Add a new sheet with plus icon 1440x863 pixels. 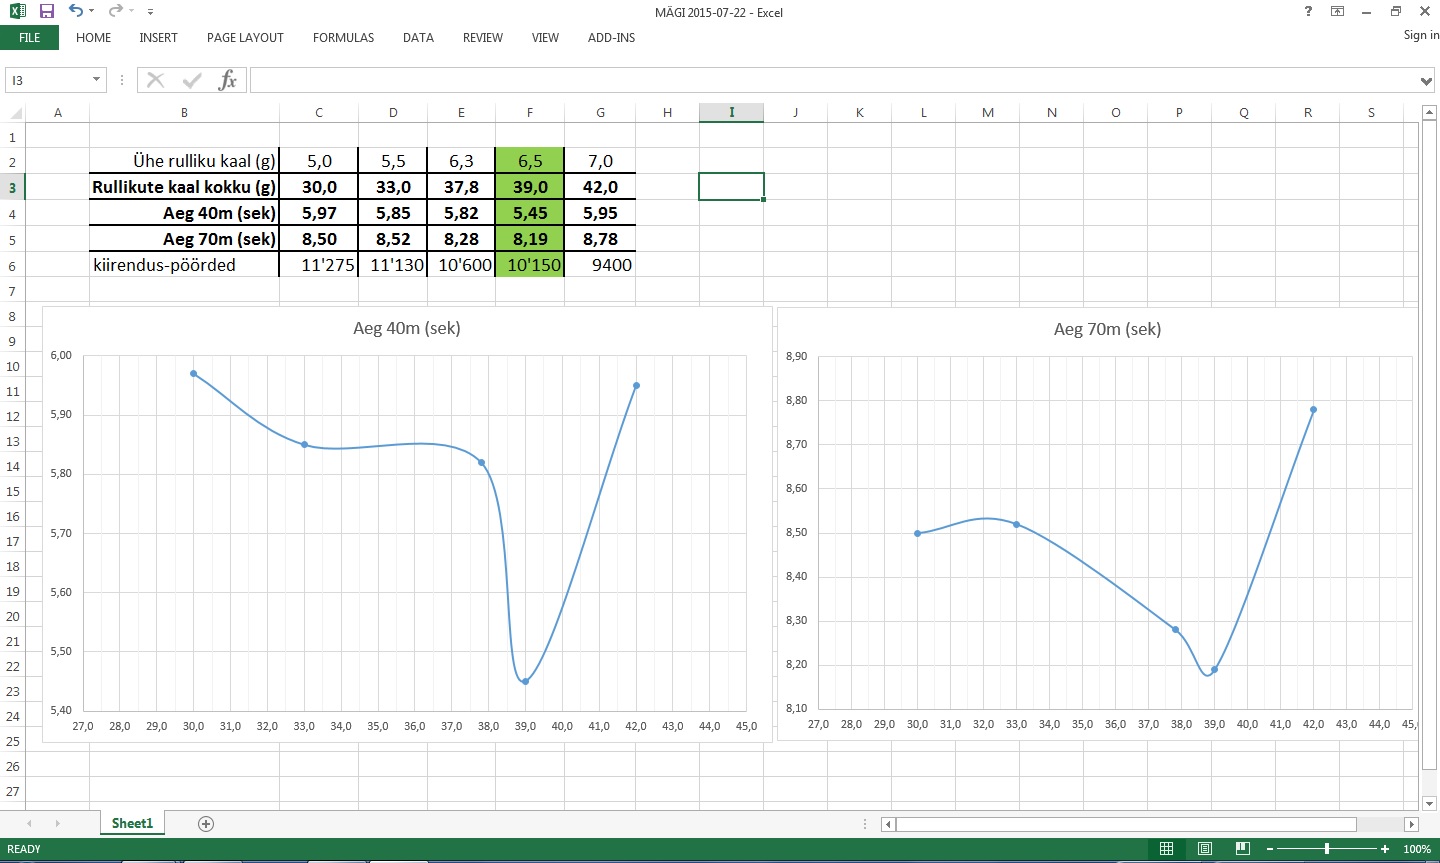click(206, 824)
